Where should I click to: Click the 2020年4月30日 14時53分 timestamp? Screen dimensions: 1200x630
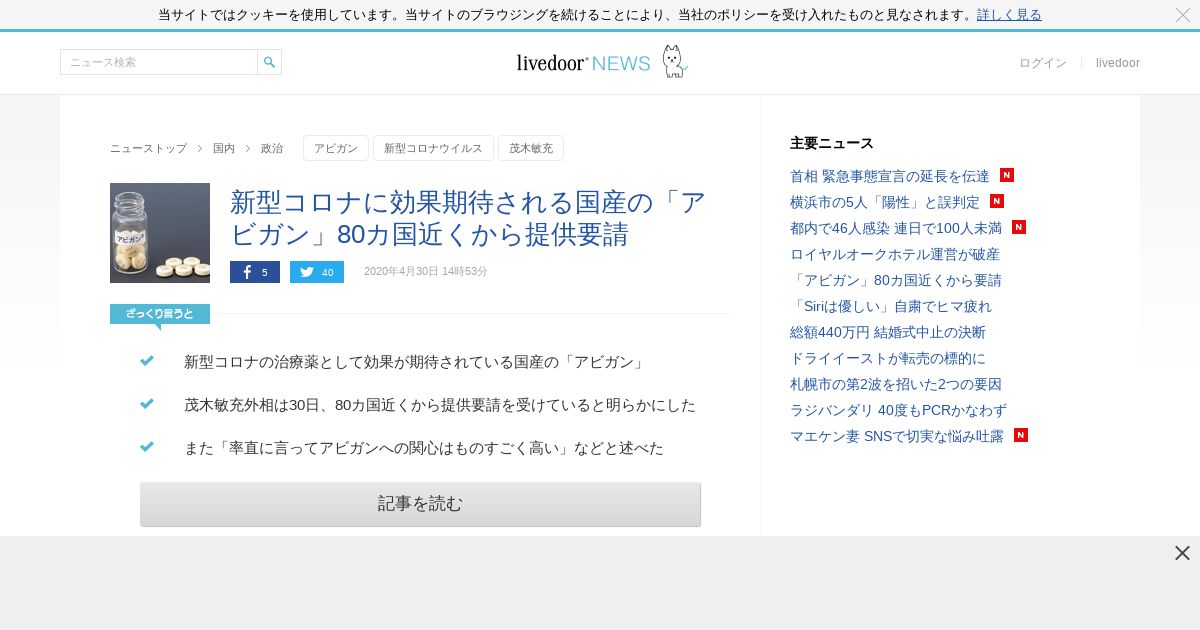[426, 272]
